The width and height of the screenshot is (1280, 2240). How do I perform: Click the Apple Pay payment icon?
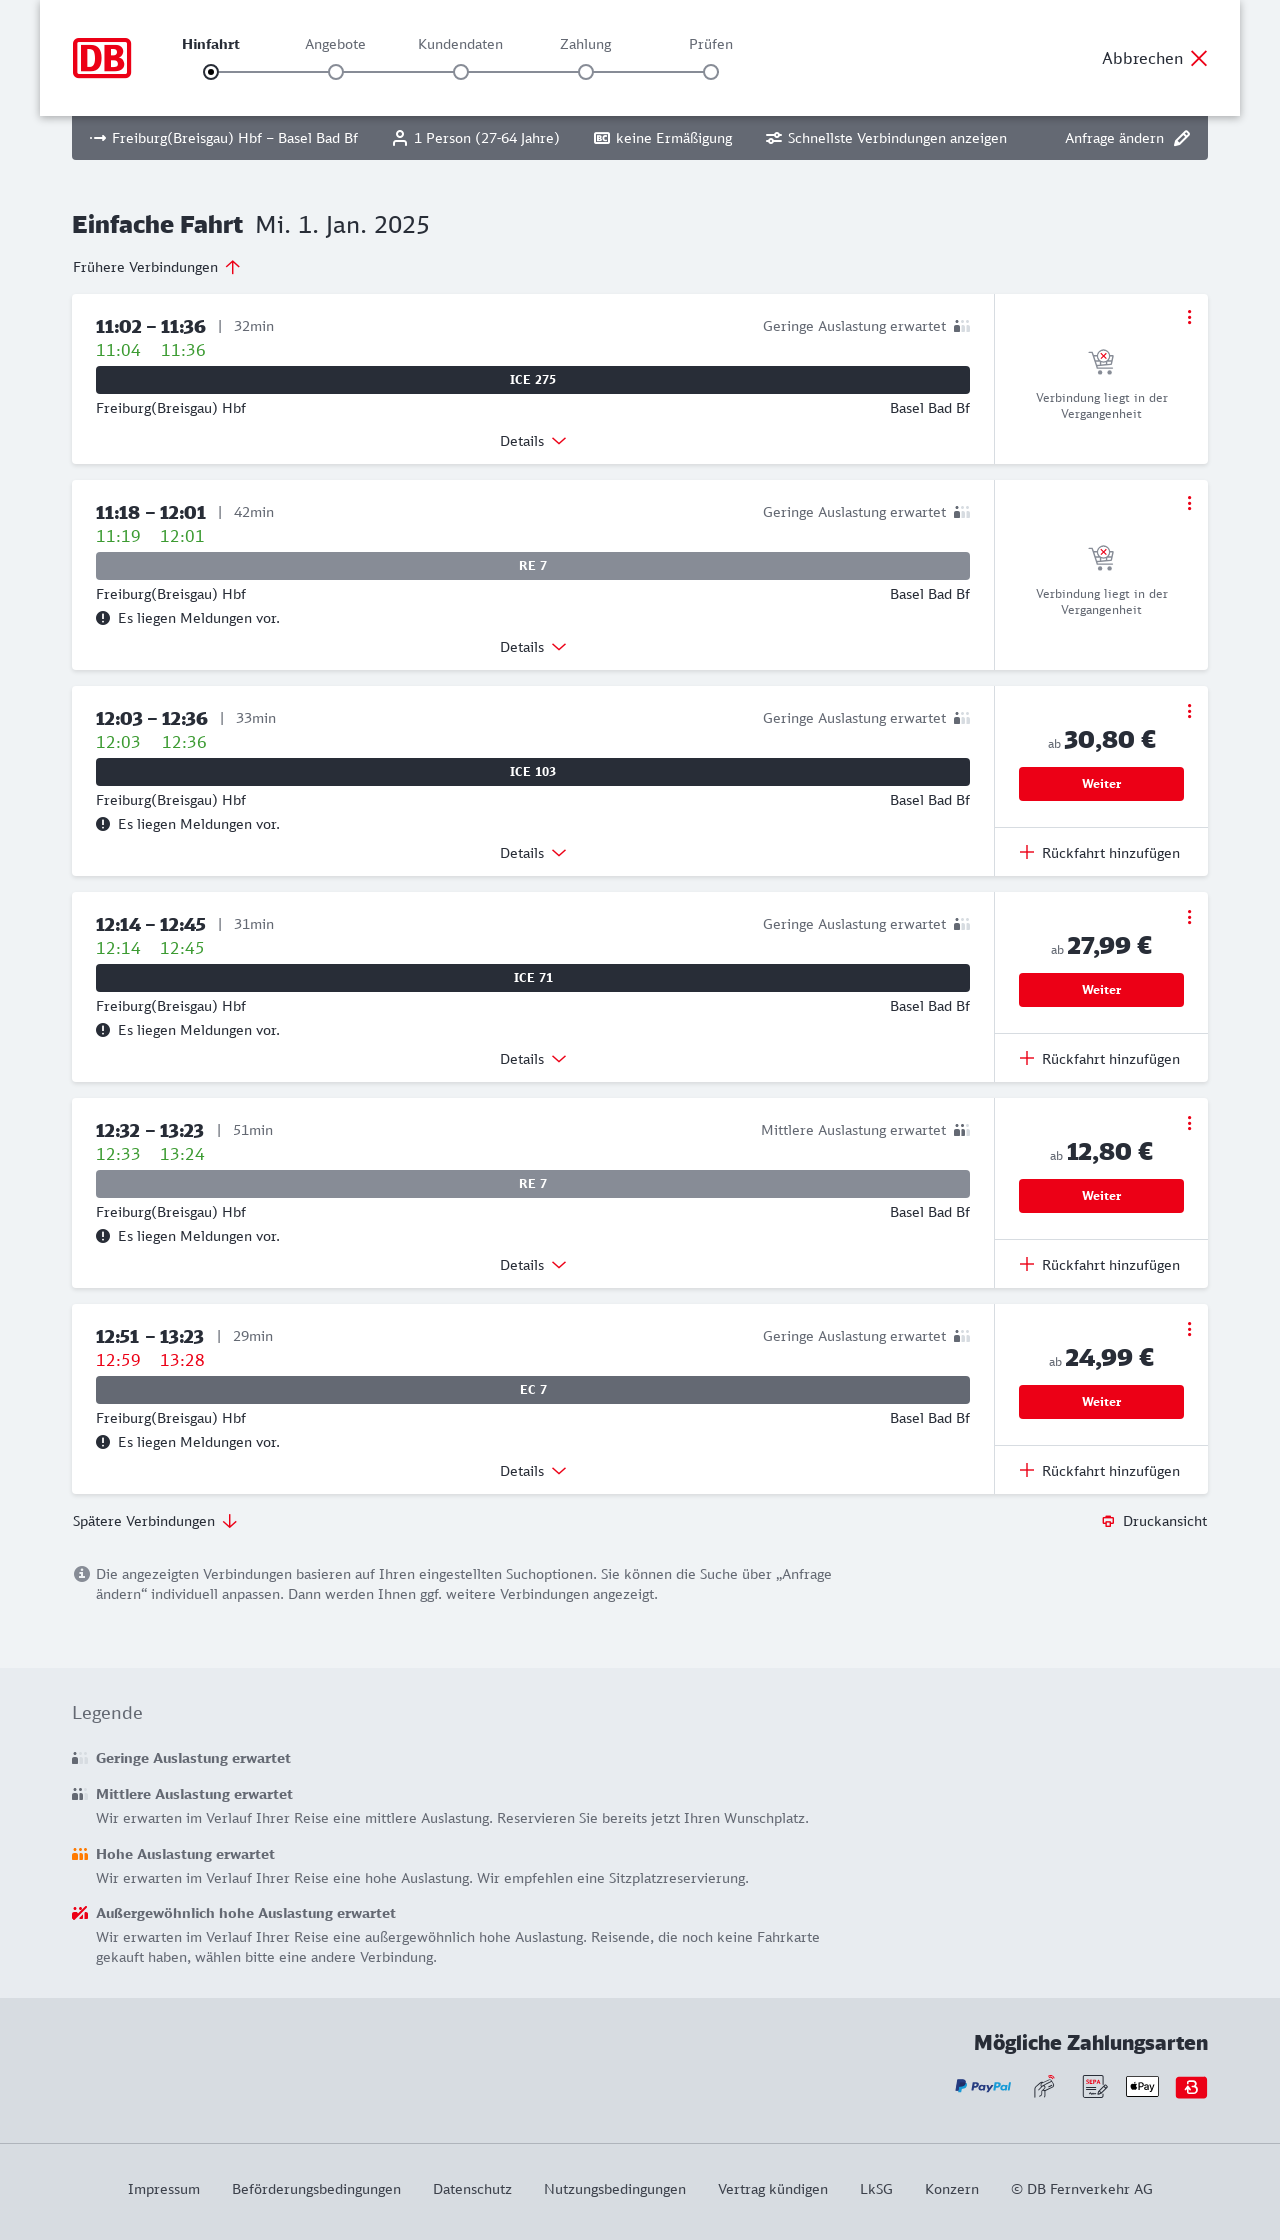click(x=1142, y=2087)
